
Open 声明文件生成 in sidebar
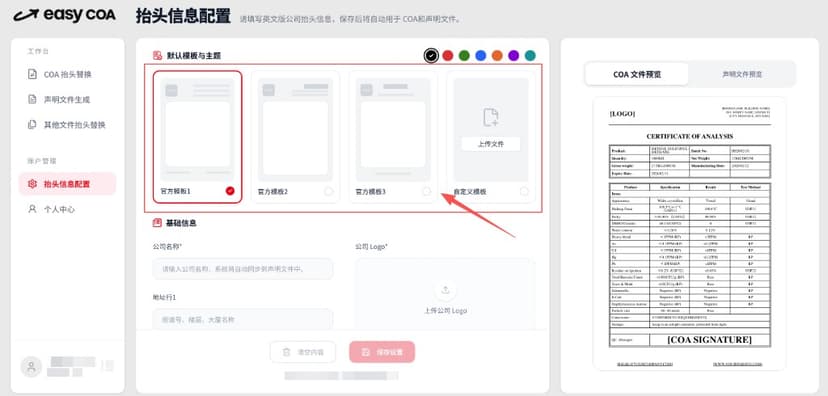coord(68,99)
